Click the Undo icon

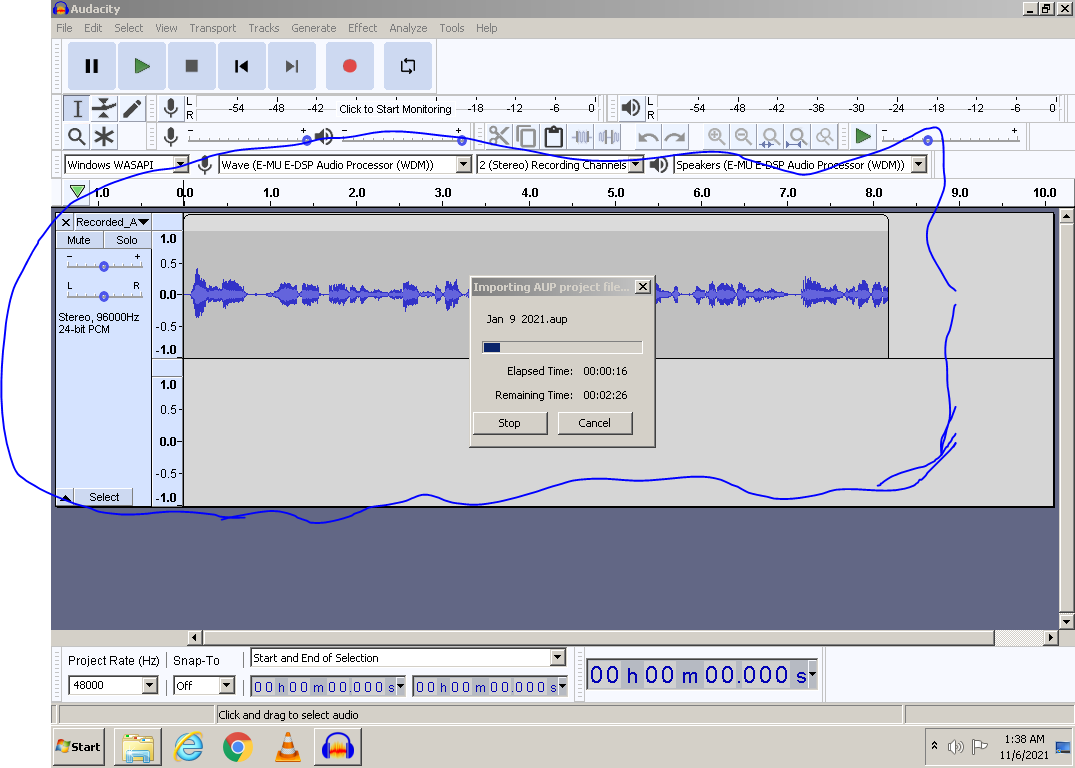tap(646, 136)
